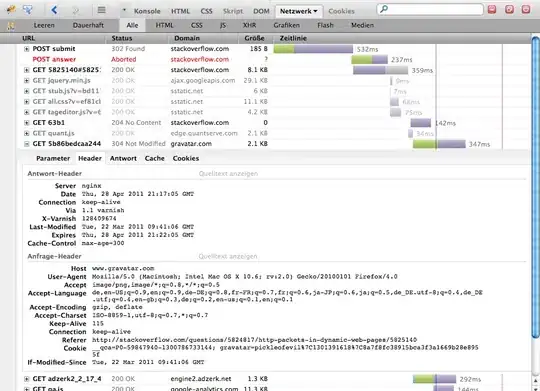Click the Leeren button to clear
The image size is (540, 391).
(44, 25)
